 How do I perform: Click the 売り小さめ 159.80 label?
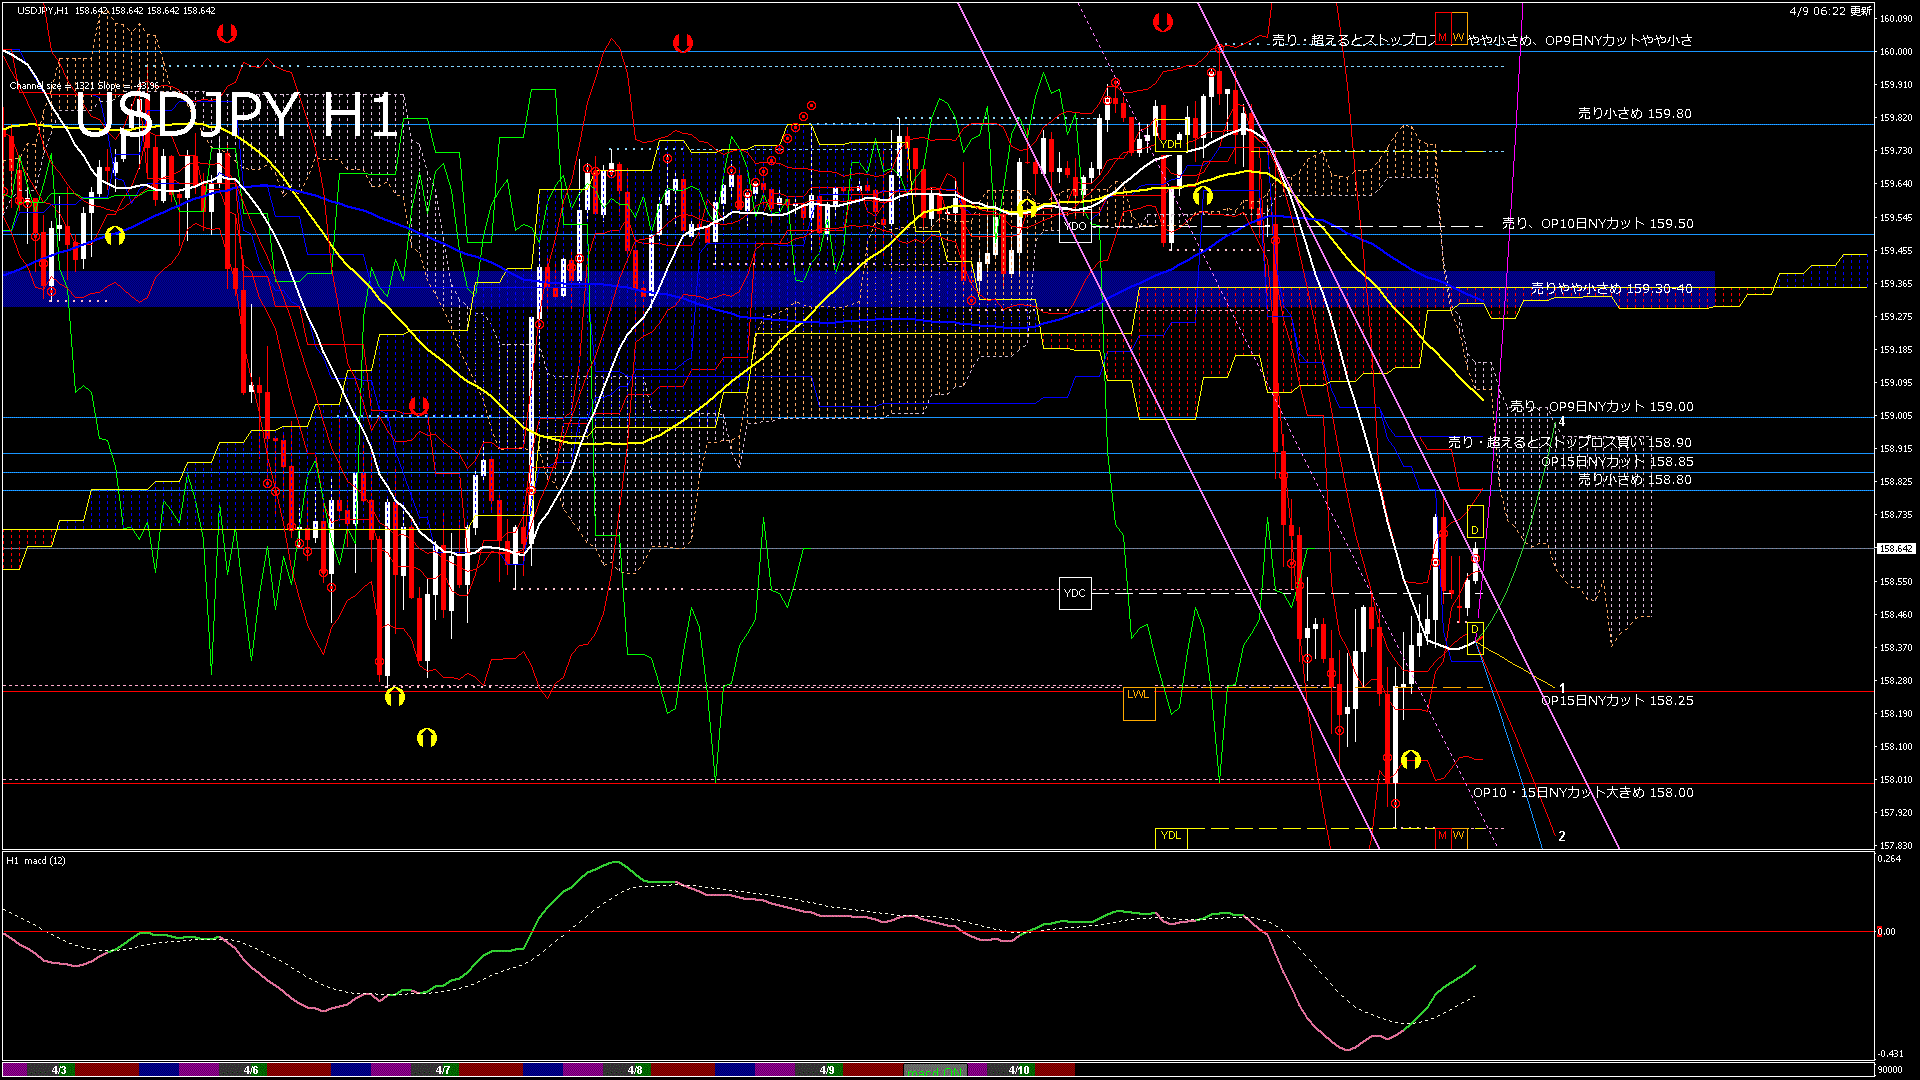(1634, 114)
